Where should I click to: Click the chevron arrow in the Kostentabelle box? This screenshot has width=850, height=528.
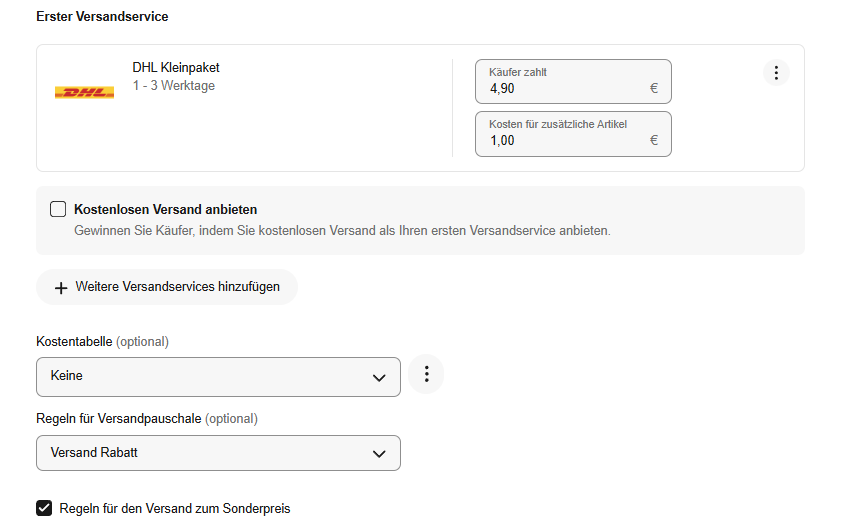[x=379, y=377]
